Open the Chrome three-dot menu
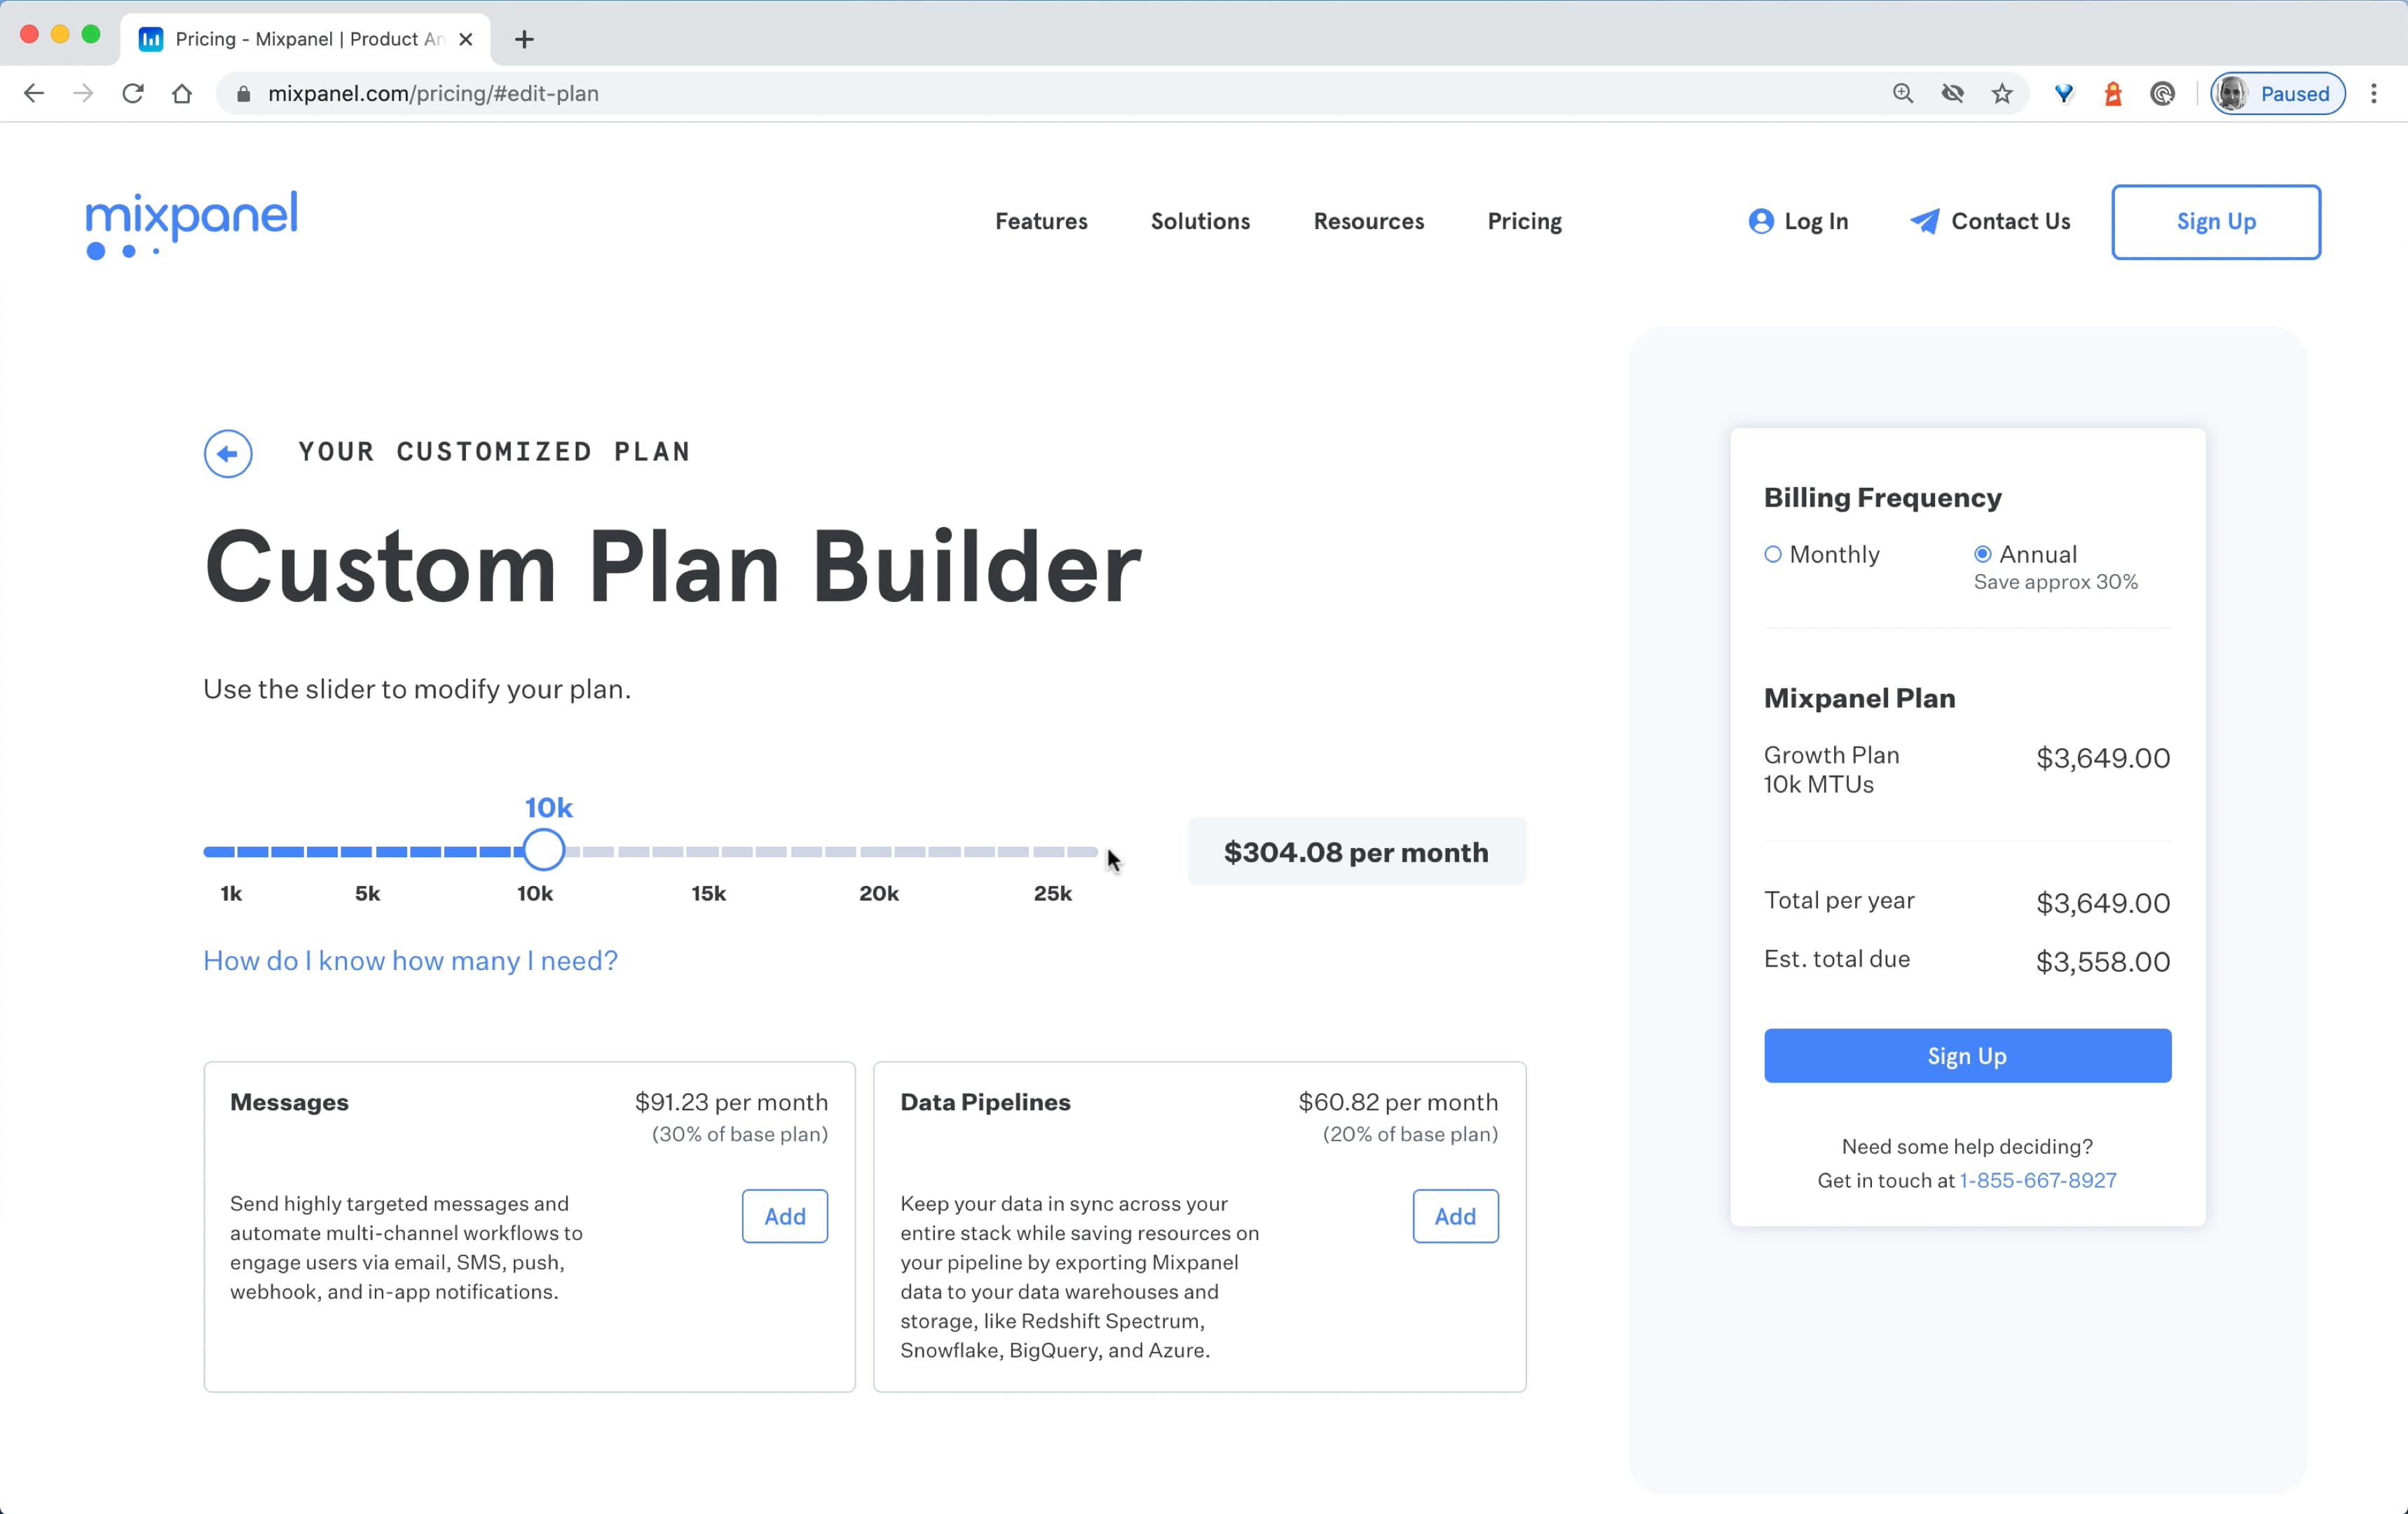The height and width of the screenshot is (1514, 2408). coord(2373,94)
